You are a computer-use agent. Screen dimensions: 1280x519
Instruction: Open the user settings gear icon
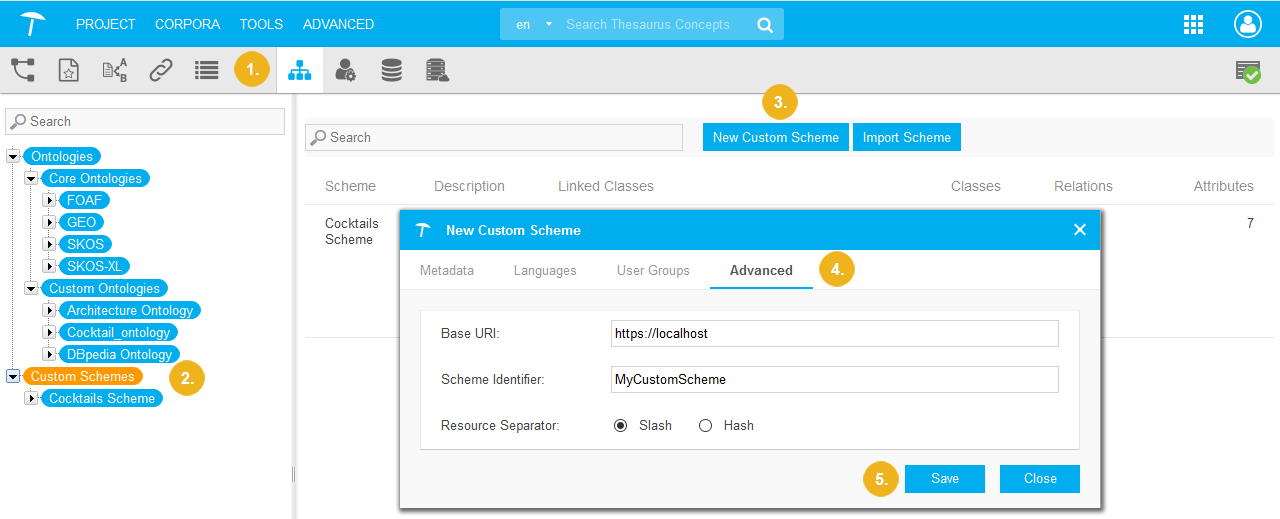(x=345, y=70)
